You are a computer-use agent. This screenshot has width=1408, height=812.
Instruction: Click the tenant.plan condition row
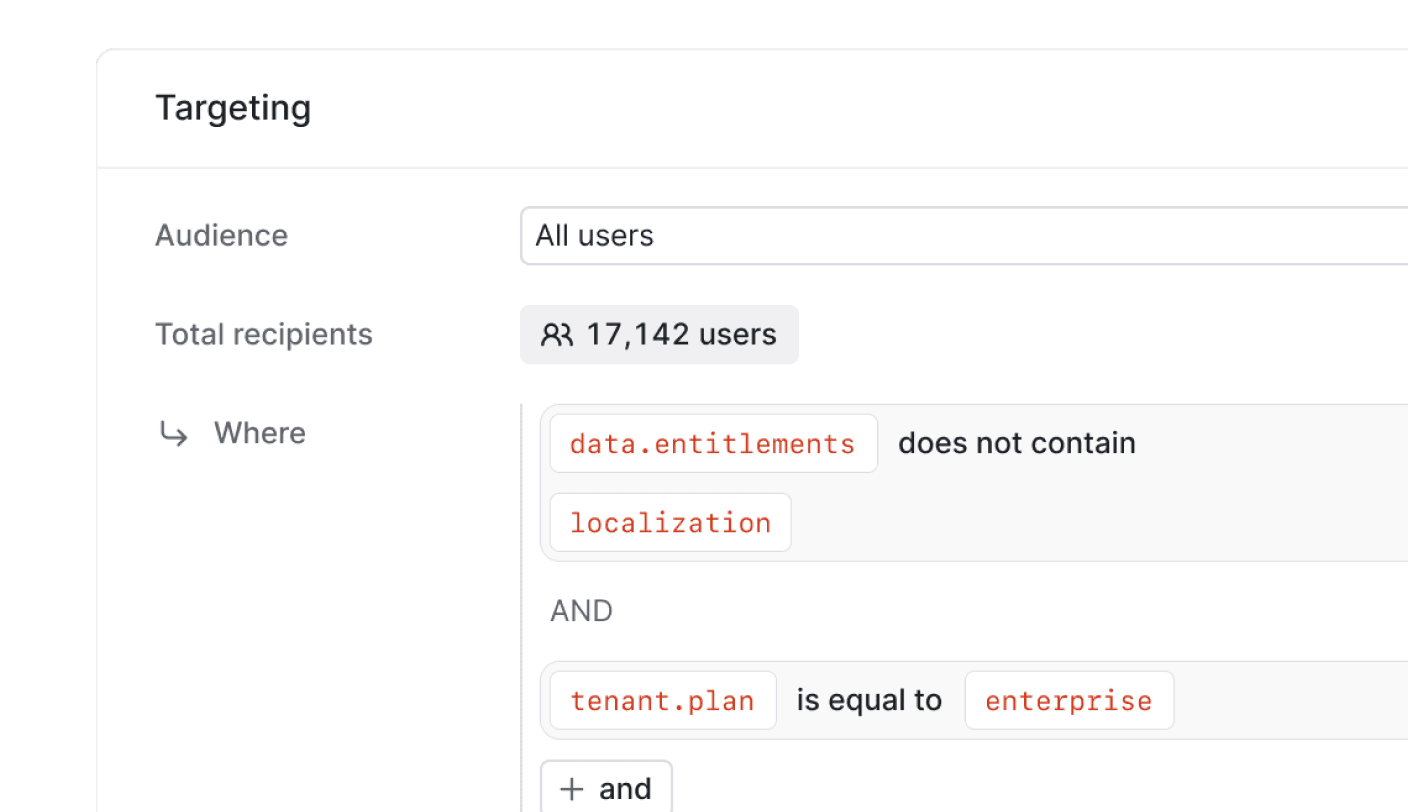[1250, 700]
